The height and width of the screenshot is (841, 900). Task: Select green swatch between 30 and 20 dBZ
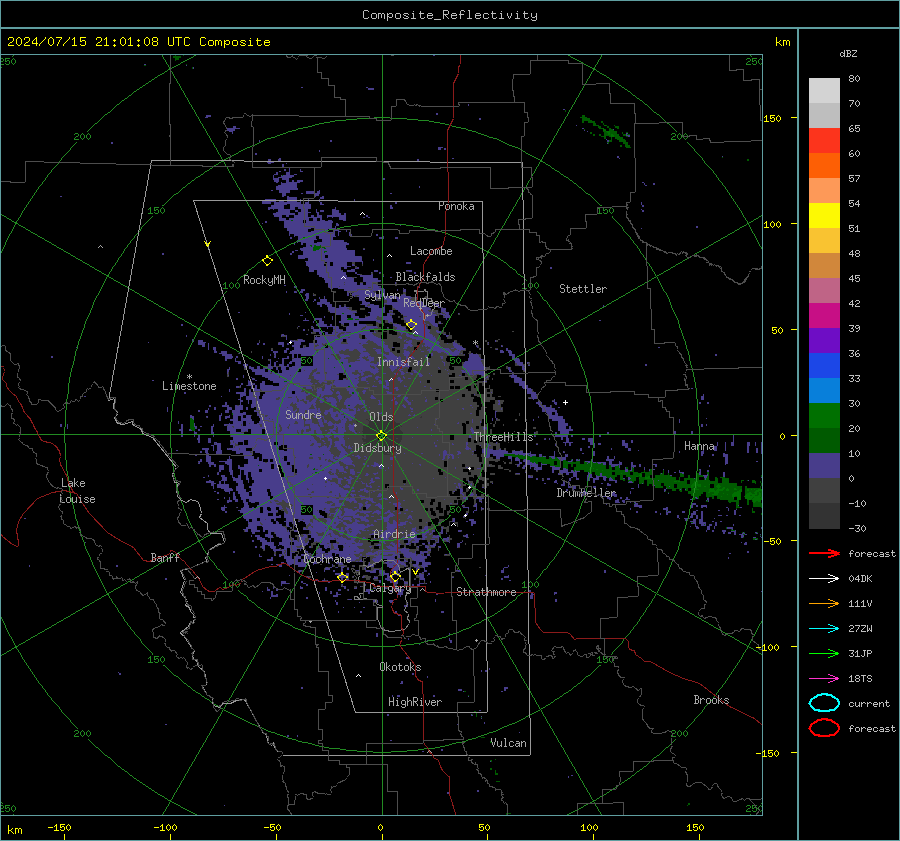824,416
